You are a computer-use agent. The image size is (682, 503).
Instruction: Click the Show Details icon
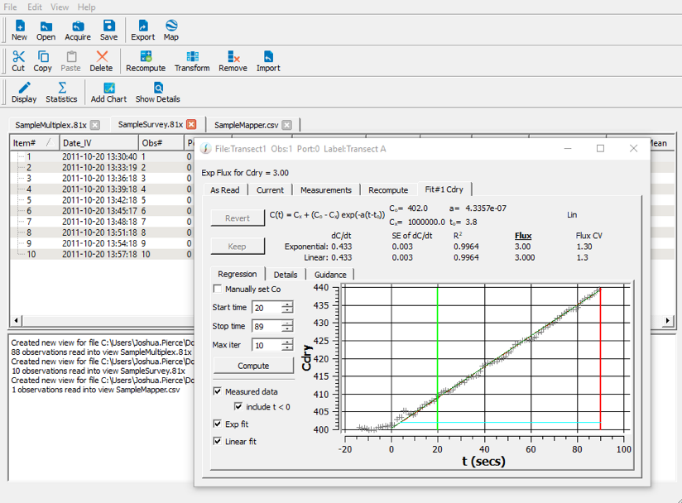[158, 89]
